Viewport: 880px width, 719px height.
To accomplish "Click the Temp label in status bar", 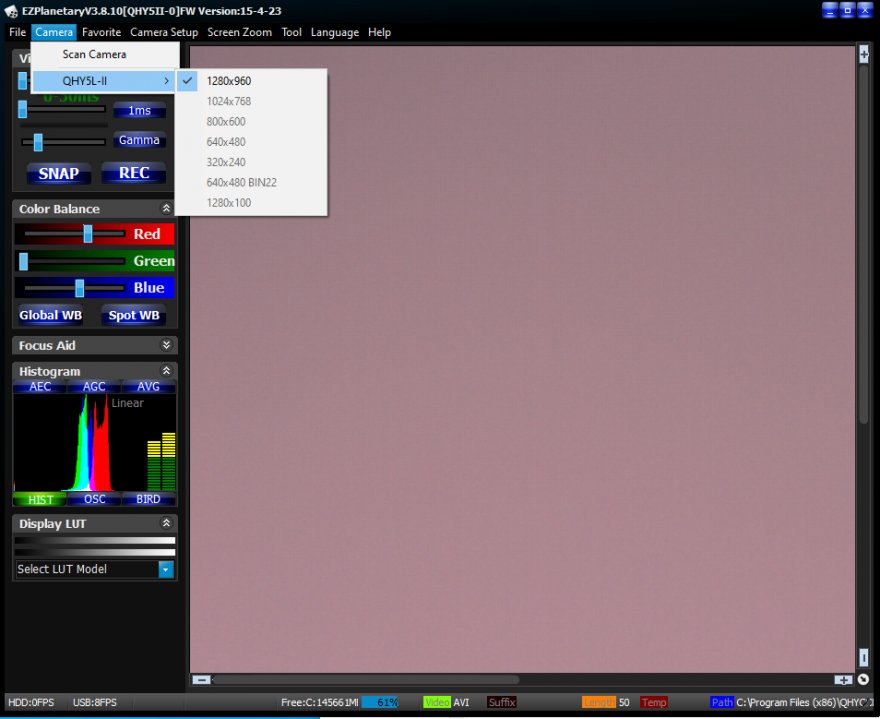I will click(x=654, y=702).
